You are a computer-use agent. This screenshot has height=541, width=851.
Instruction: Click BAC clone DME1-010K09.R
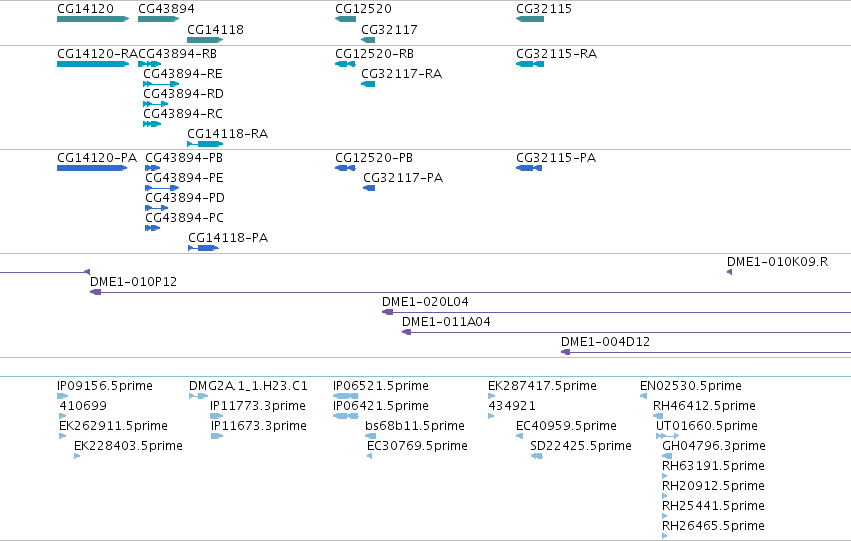pos(729,272)
